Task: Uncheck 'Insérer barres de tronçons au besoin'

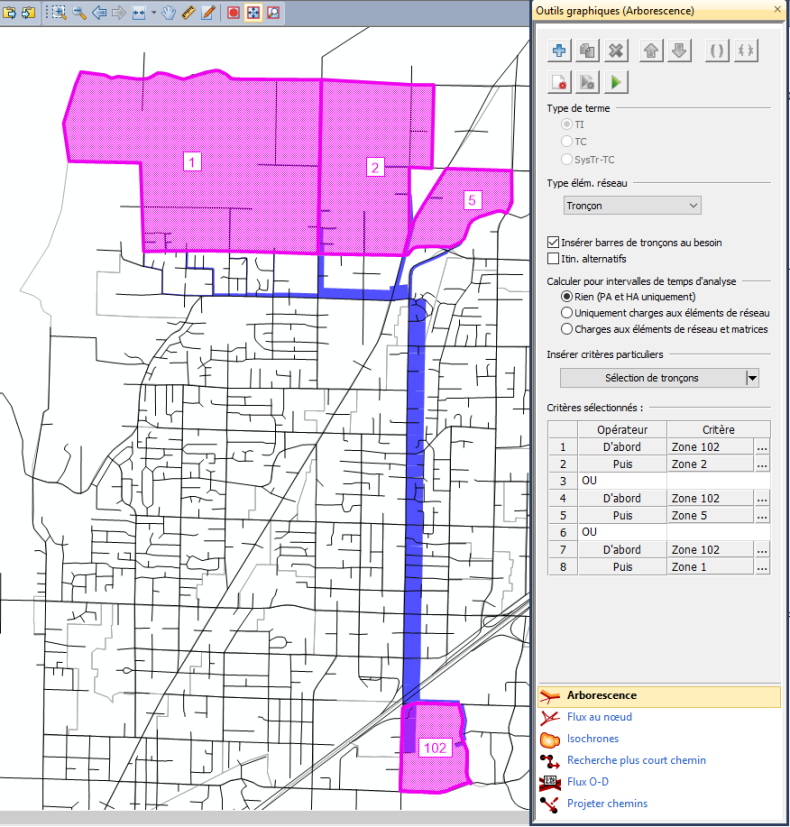Action: point(553,242)
